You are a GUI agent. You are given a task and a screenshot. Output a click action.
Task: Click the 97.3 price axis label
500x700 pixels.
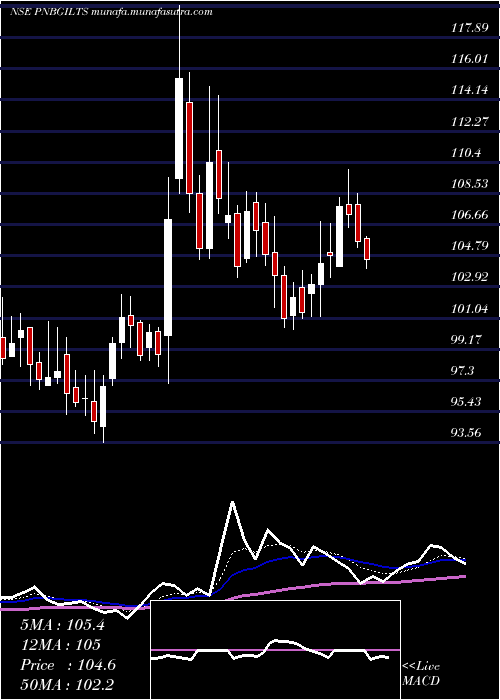tap(464, 371)
